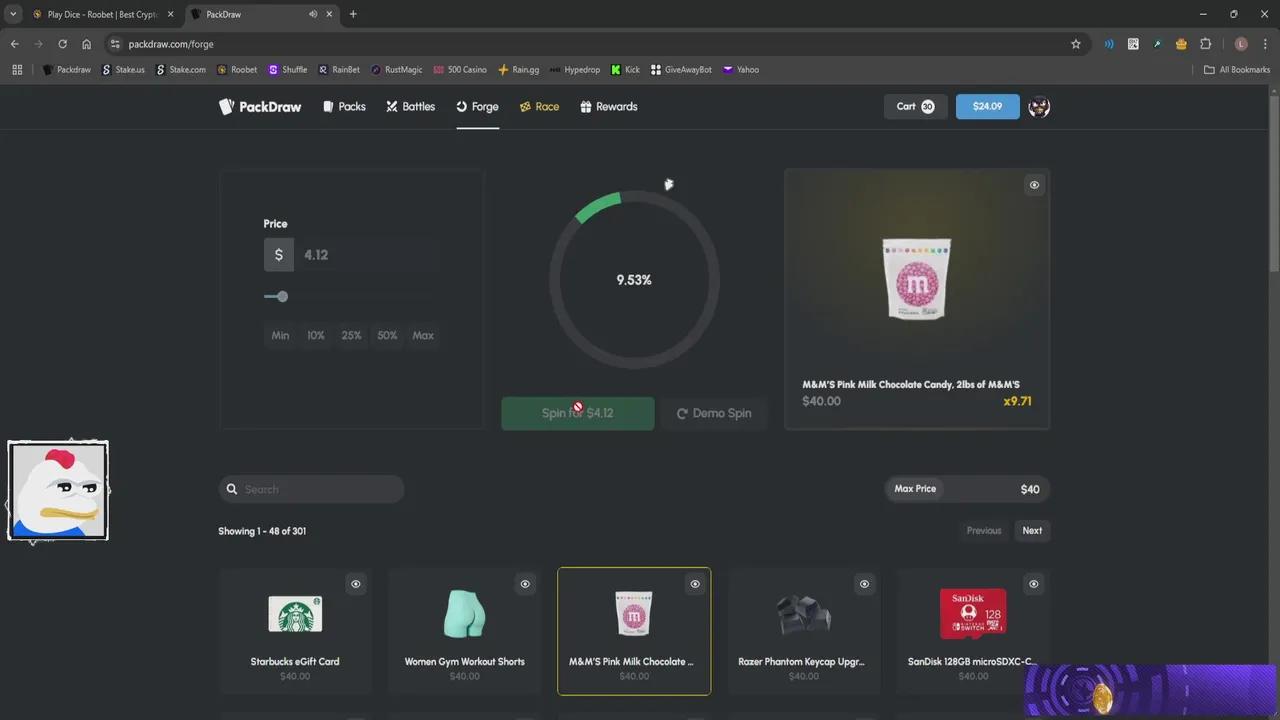Click the Max Price $40 field
1280x720 pixels.
point(967,489)
